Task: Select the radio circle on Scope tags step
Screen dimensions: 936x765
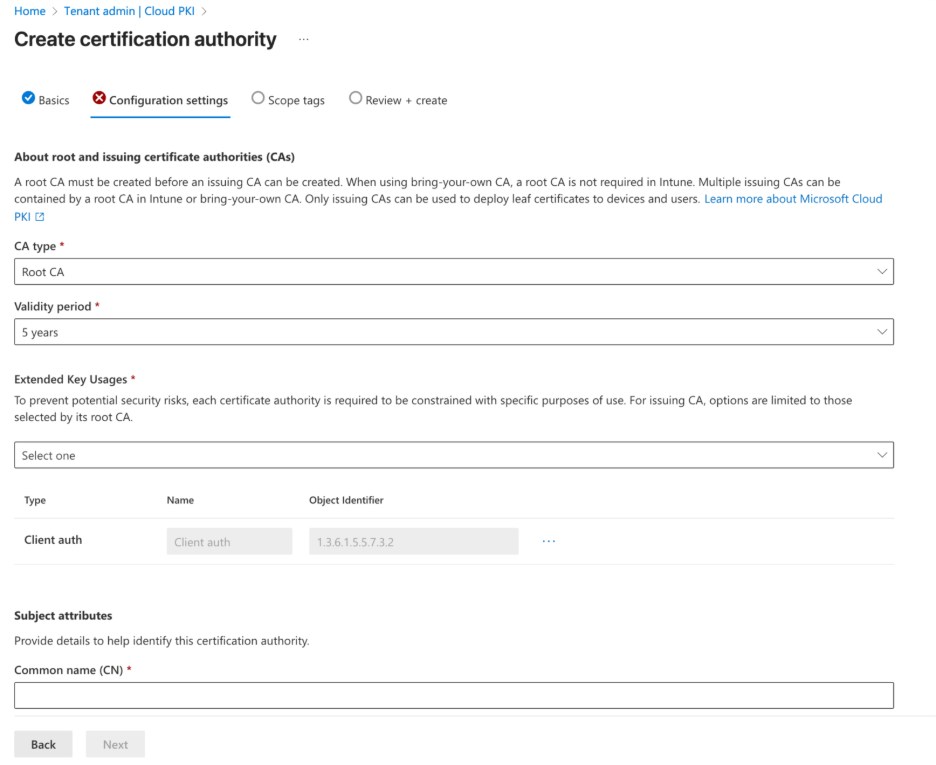Action: click(x=258, y=98)
